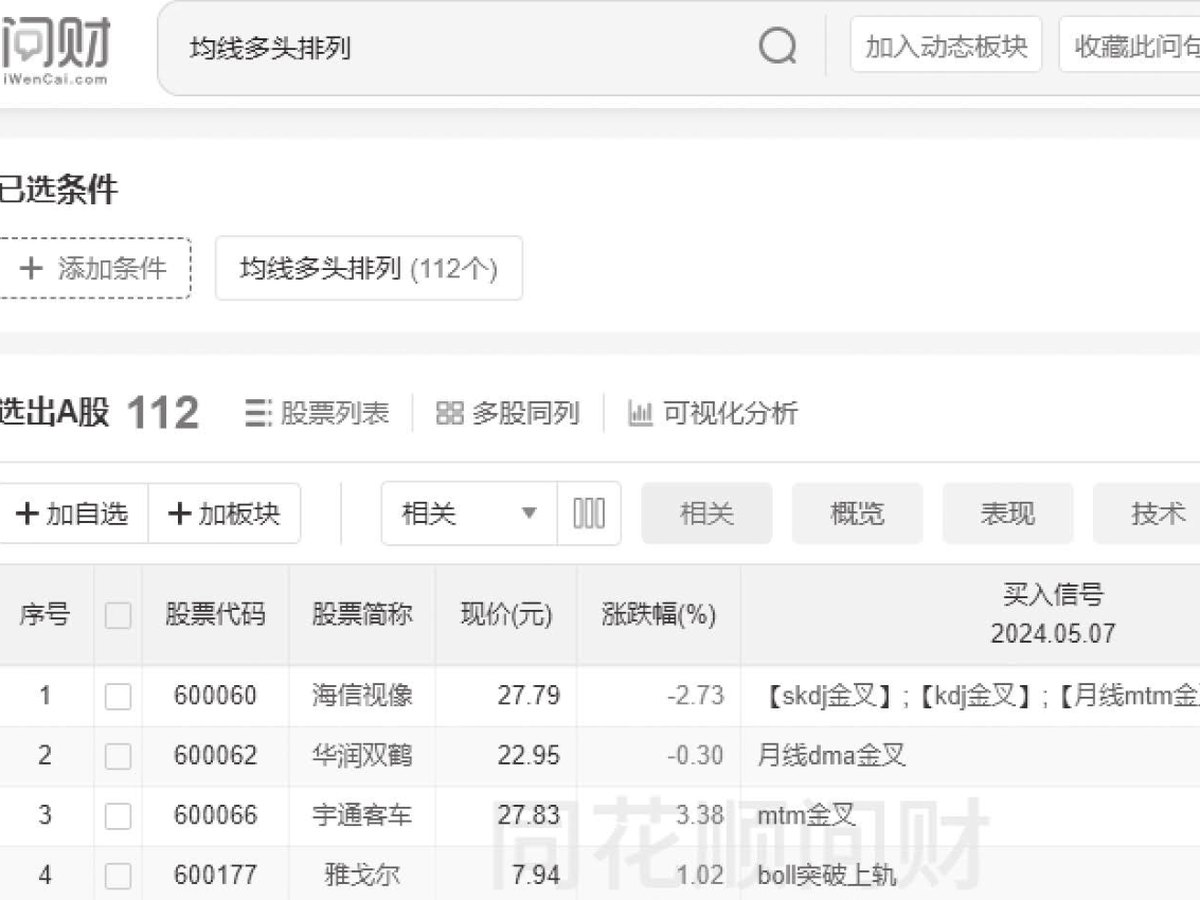Select the 相关 tab button
The height and width of the screenshot is (900, 1200).
707,514
